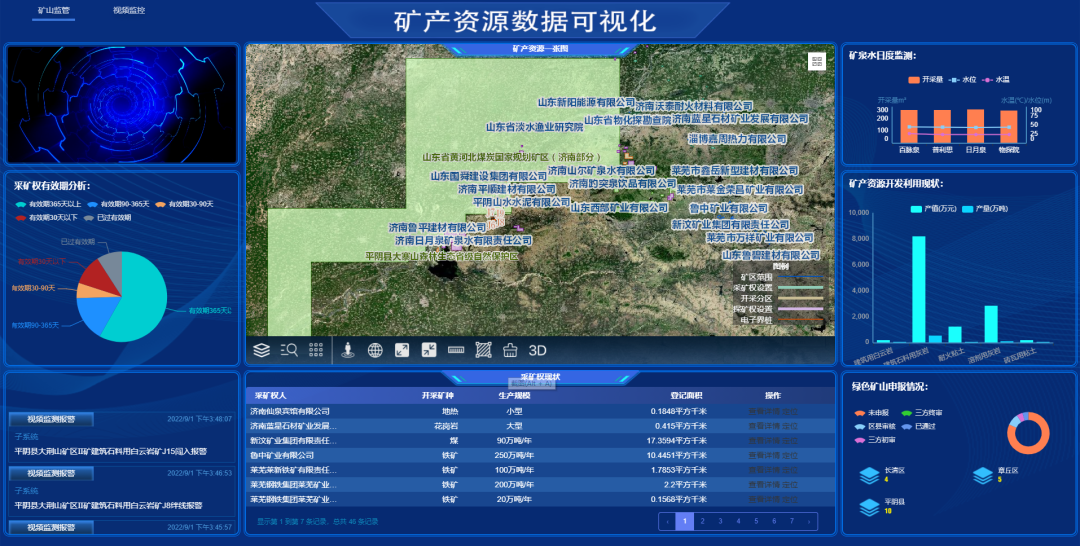The image size is (1080, 546).
Task: Toggle 有效期90-365天 pie legend item
Action: point(118,204)
